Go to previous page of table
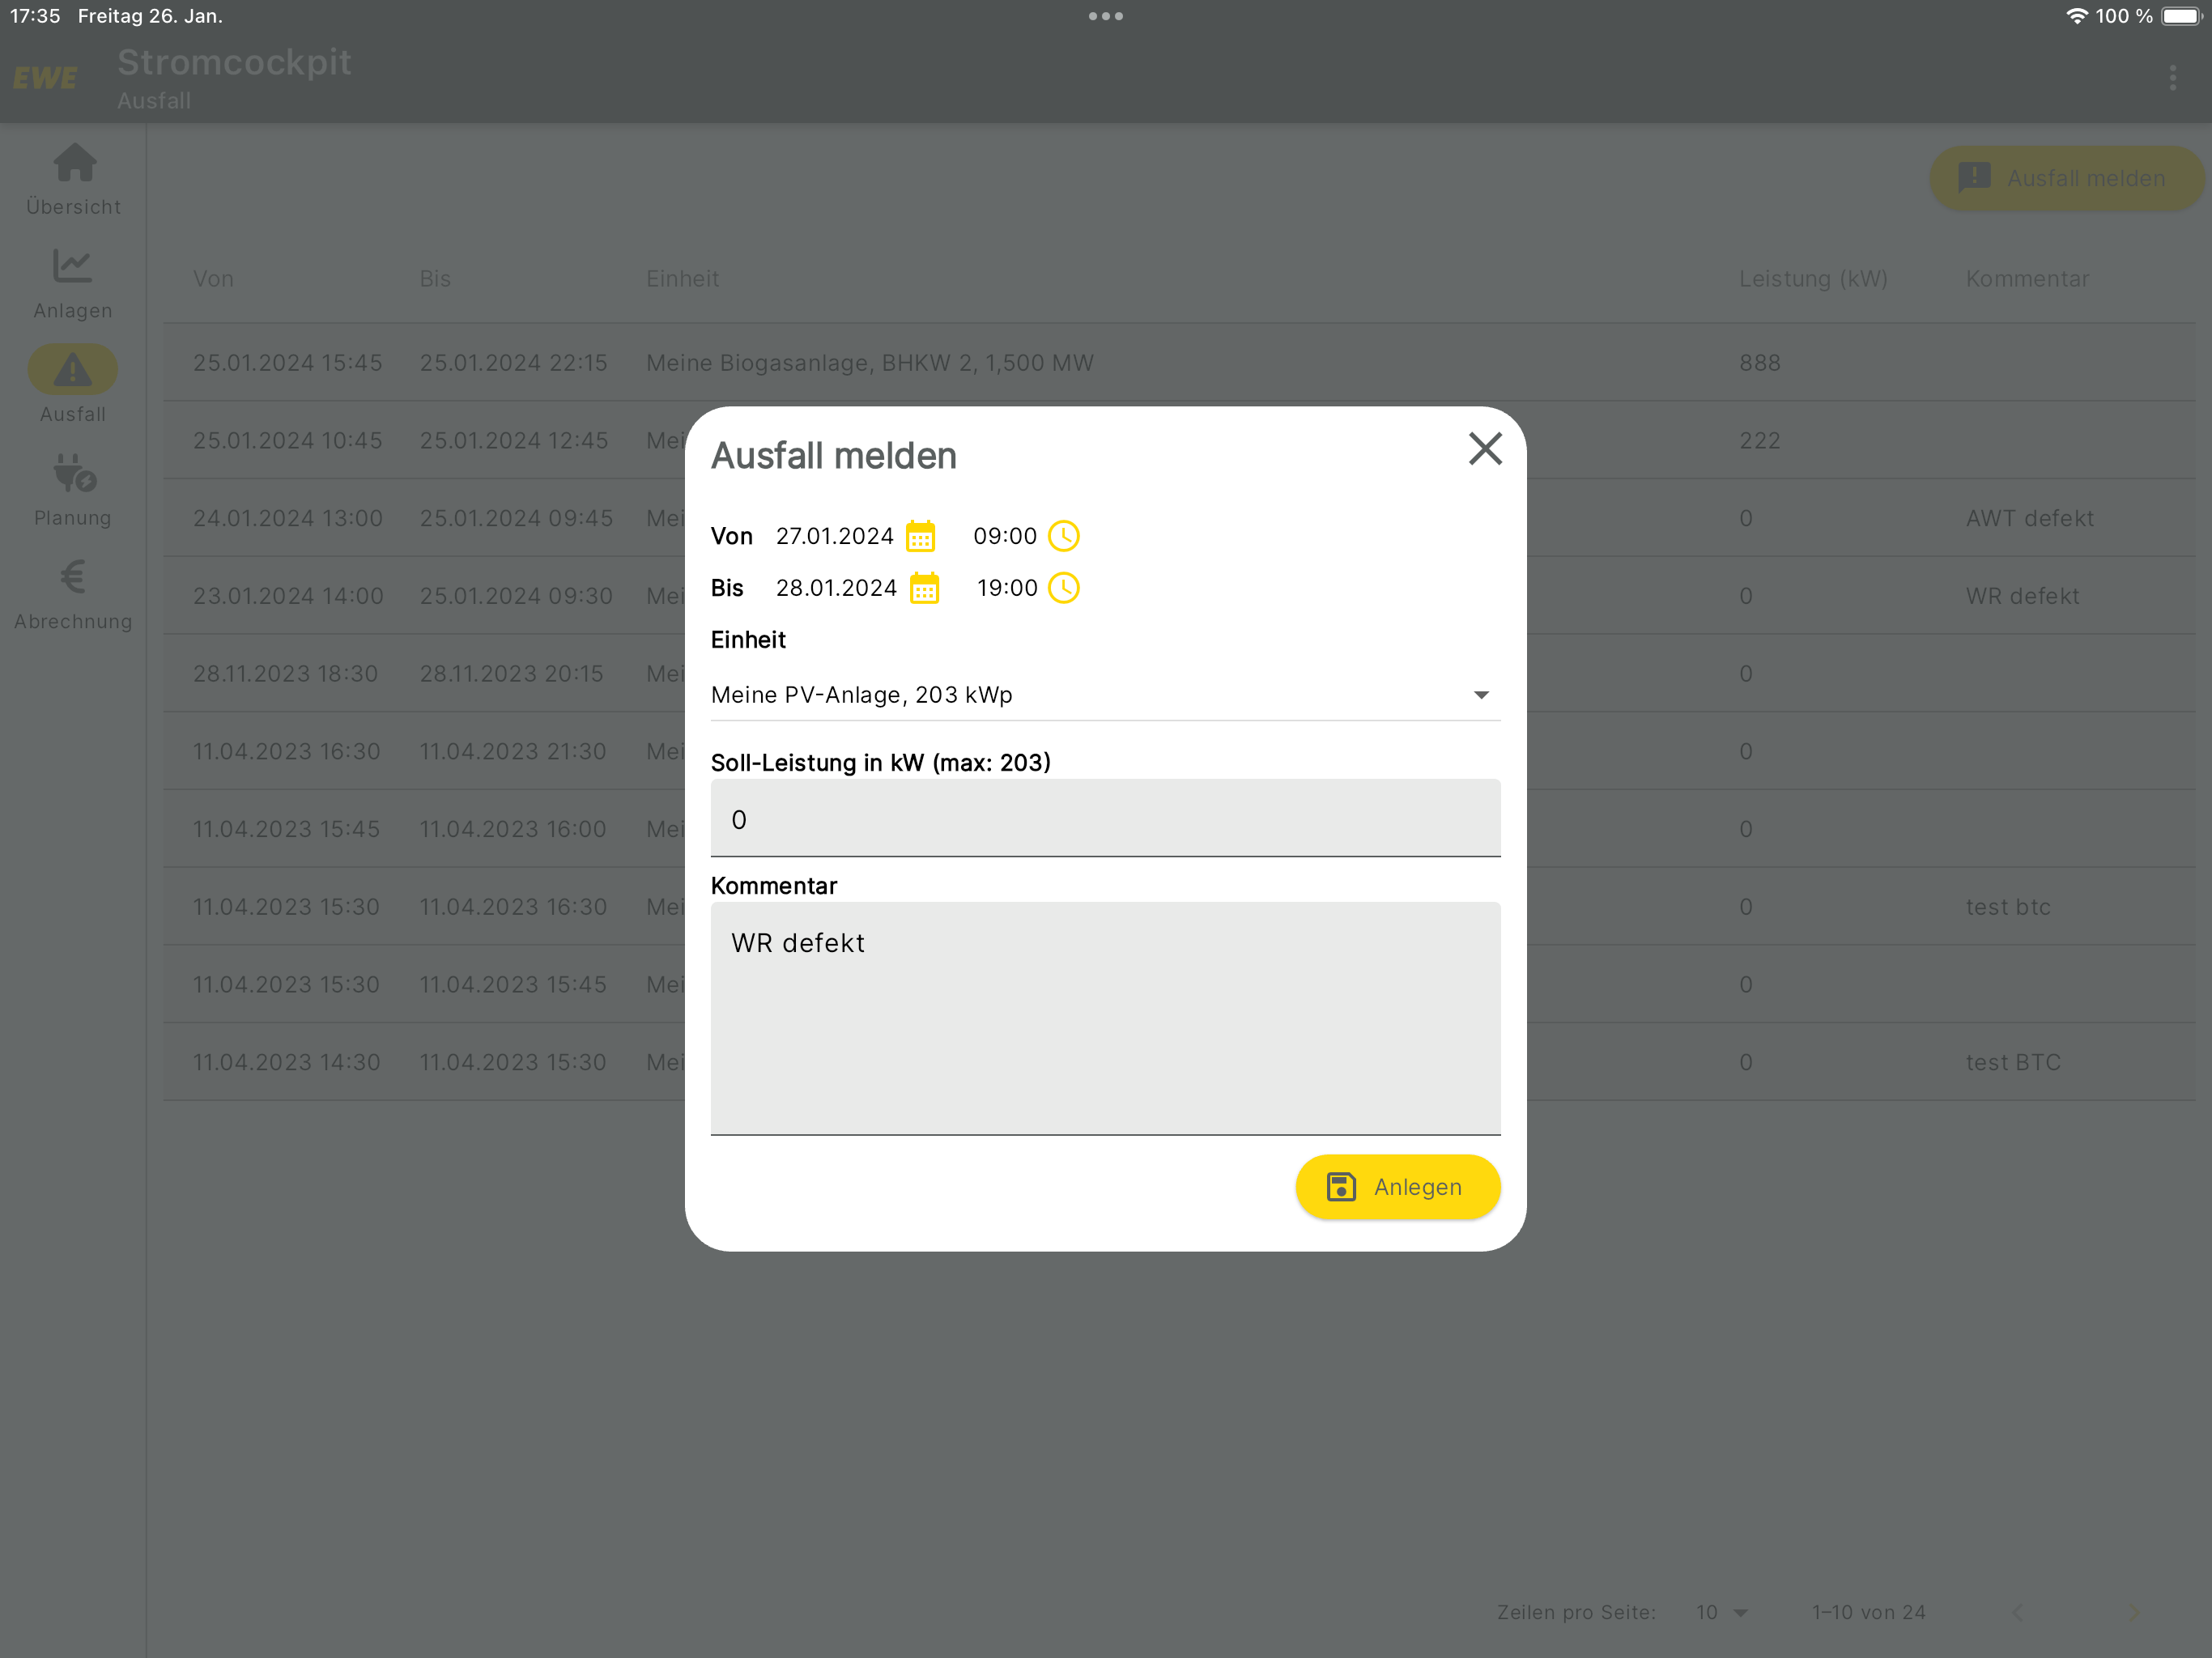Image resolution: width=2212 pixels, height=1658 pixels. click(2017, 1612)
